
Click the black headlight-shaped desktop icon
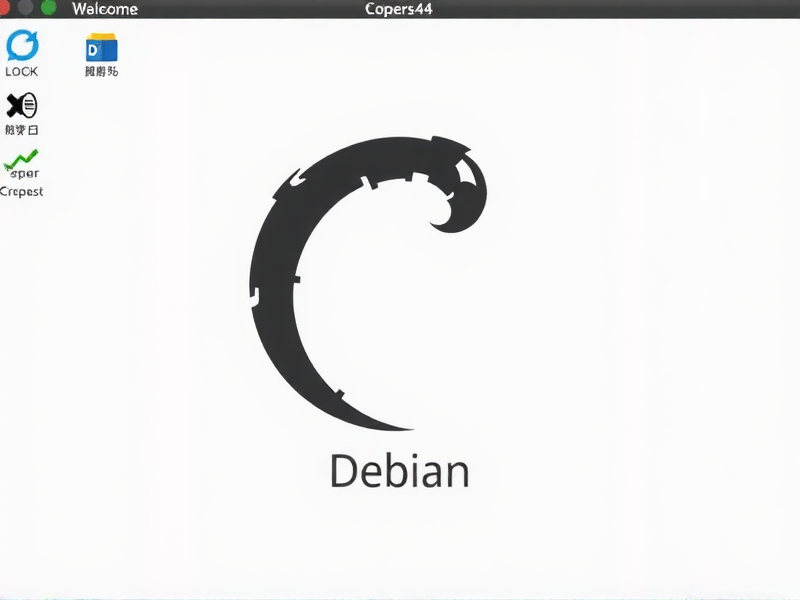click(x=22, y=105)
